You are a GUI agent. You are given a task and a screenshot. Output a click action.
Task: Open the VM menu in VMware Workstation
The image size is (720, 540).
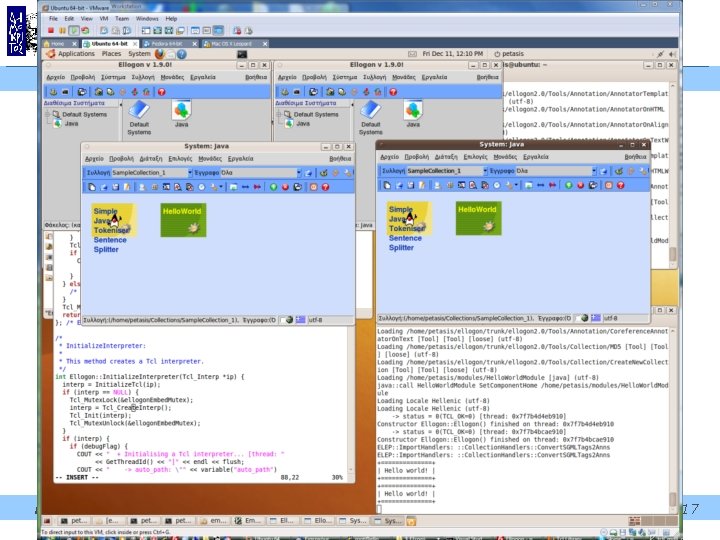coord(104,19)
